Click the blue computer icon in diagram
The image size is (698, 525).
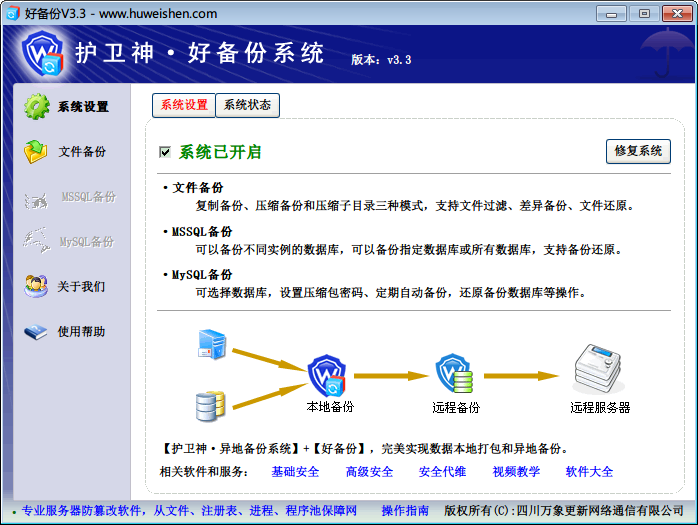[212, 344]
